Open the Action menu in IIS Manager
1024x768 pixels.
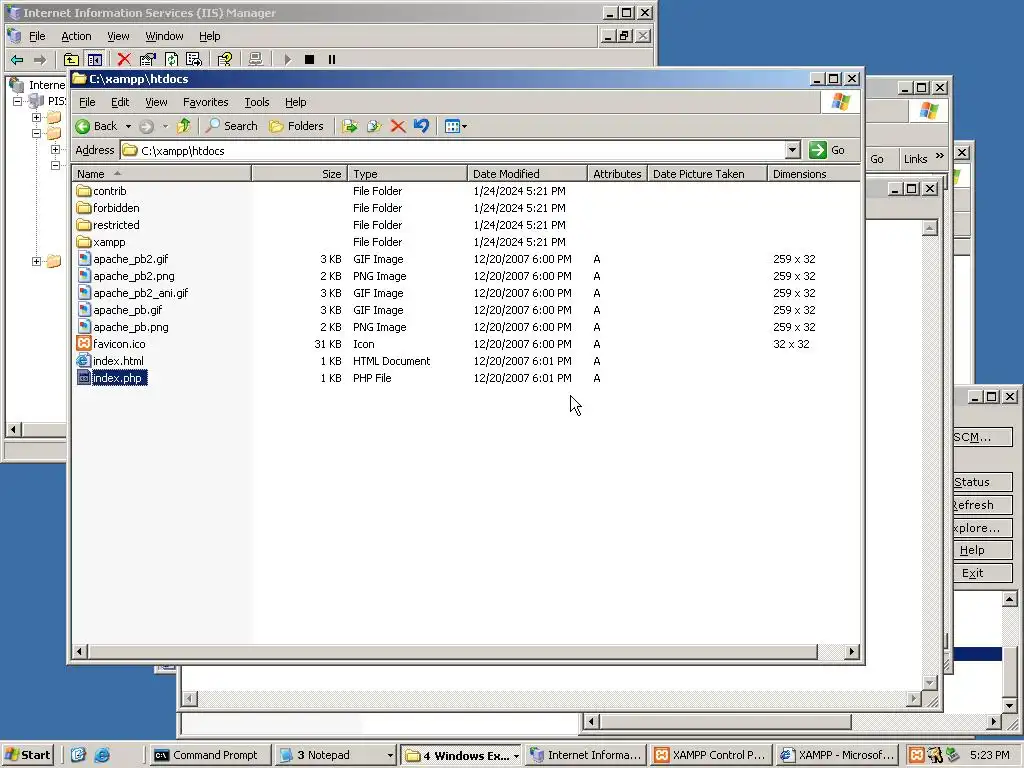click(76, 36)
